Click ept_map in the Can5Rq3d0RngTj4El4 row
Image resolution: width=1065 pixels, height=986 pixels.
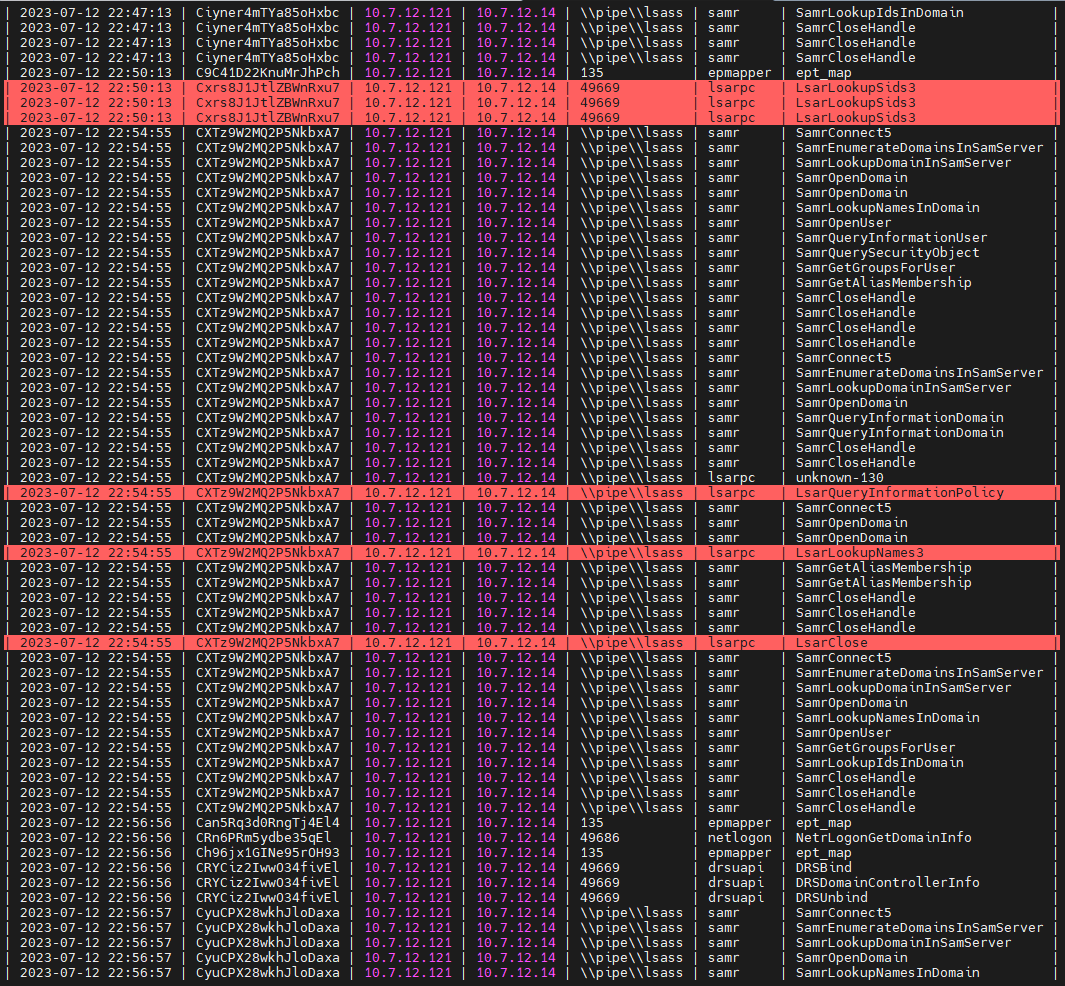tap(824, 822)
